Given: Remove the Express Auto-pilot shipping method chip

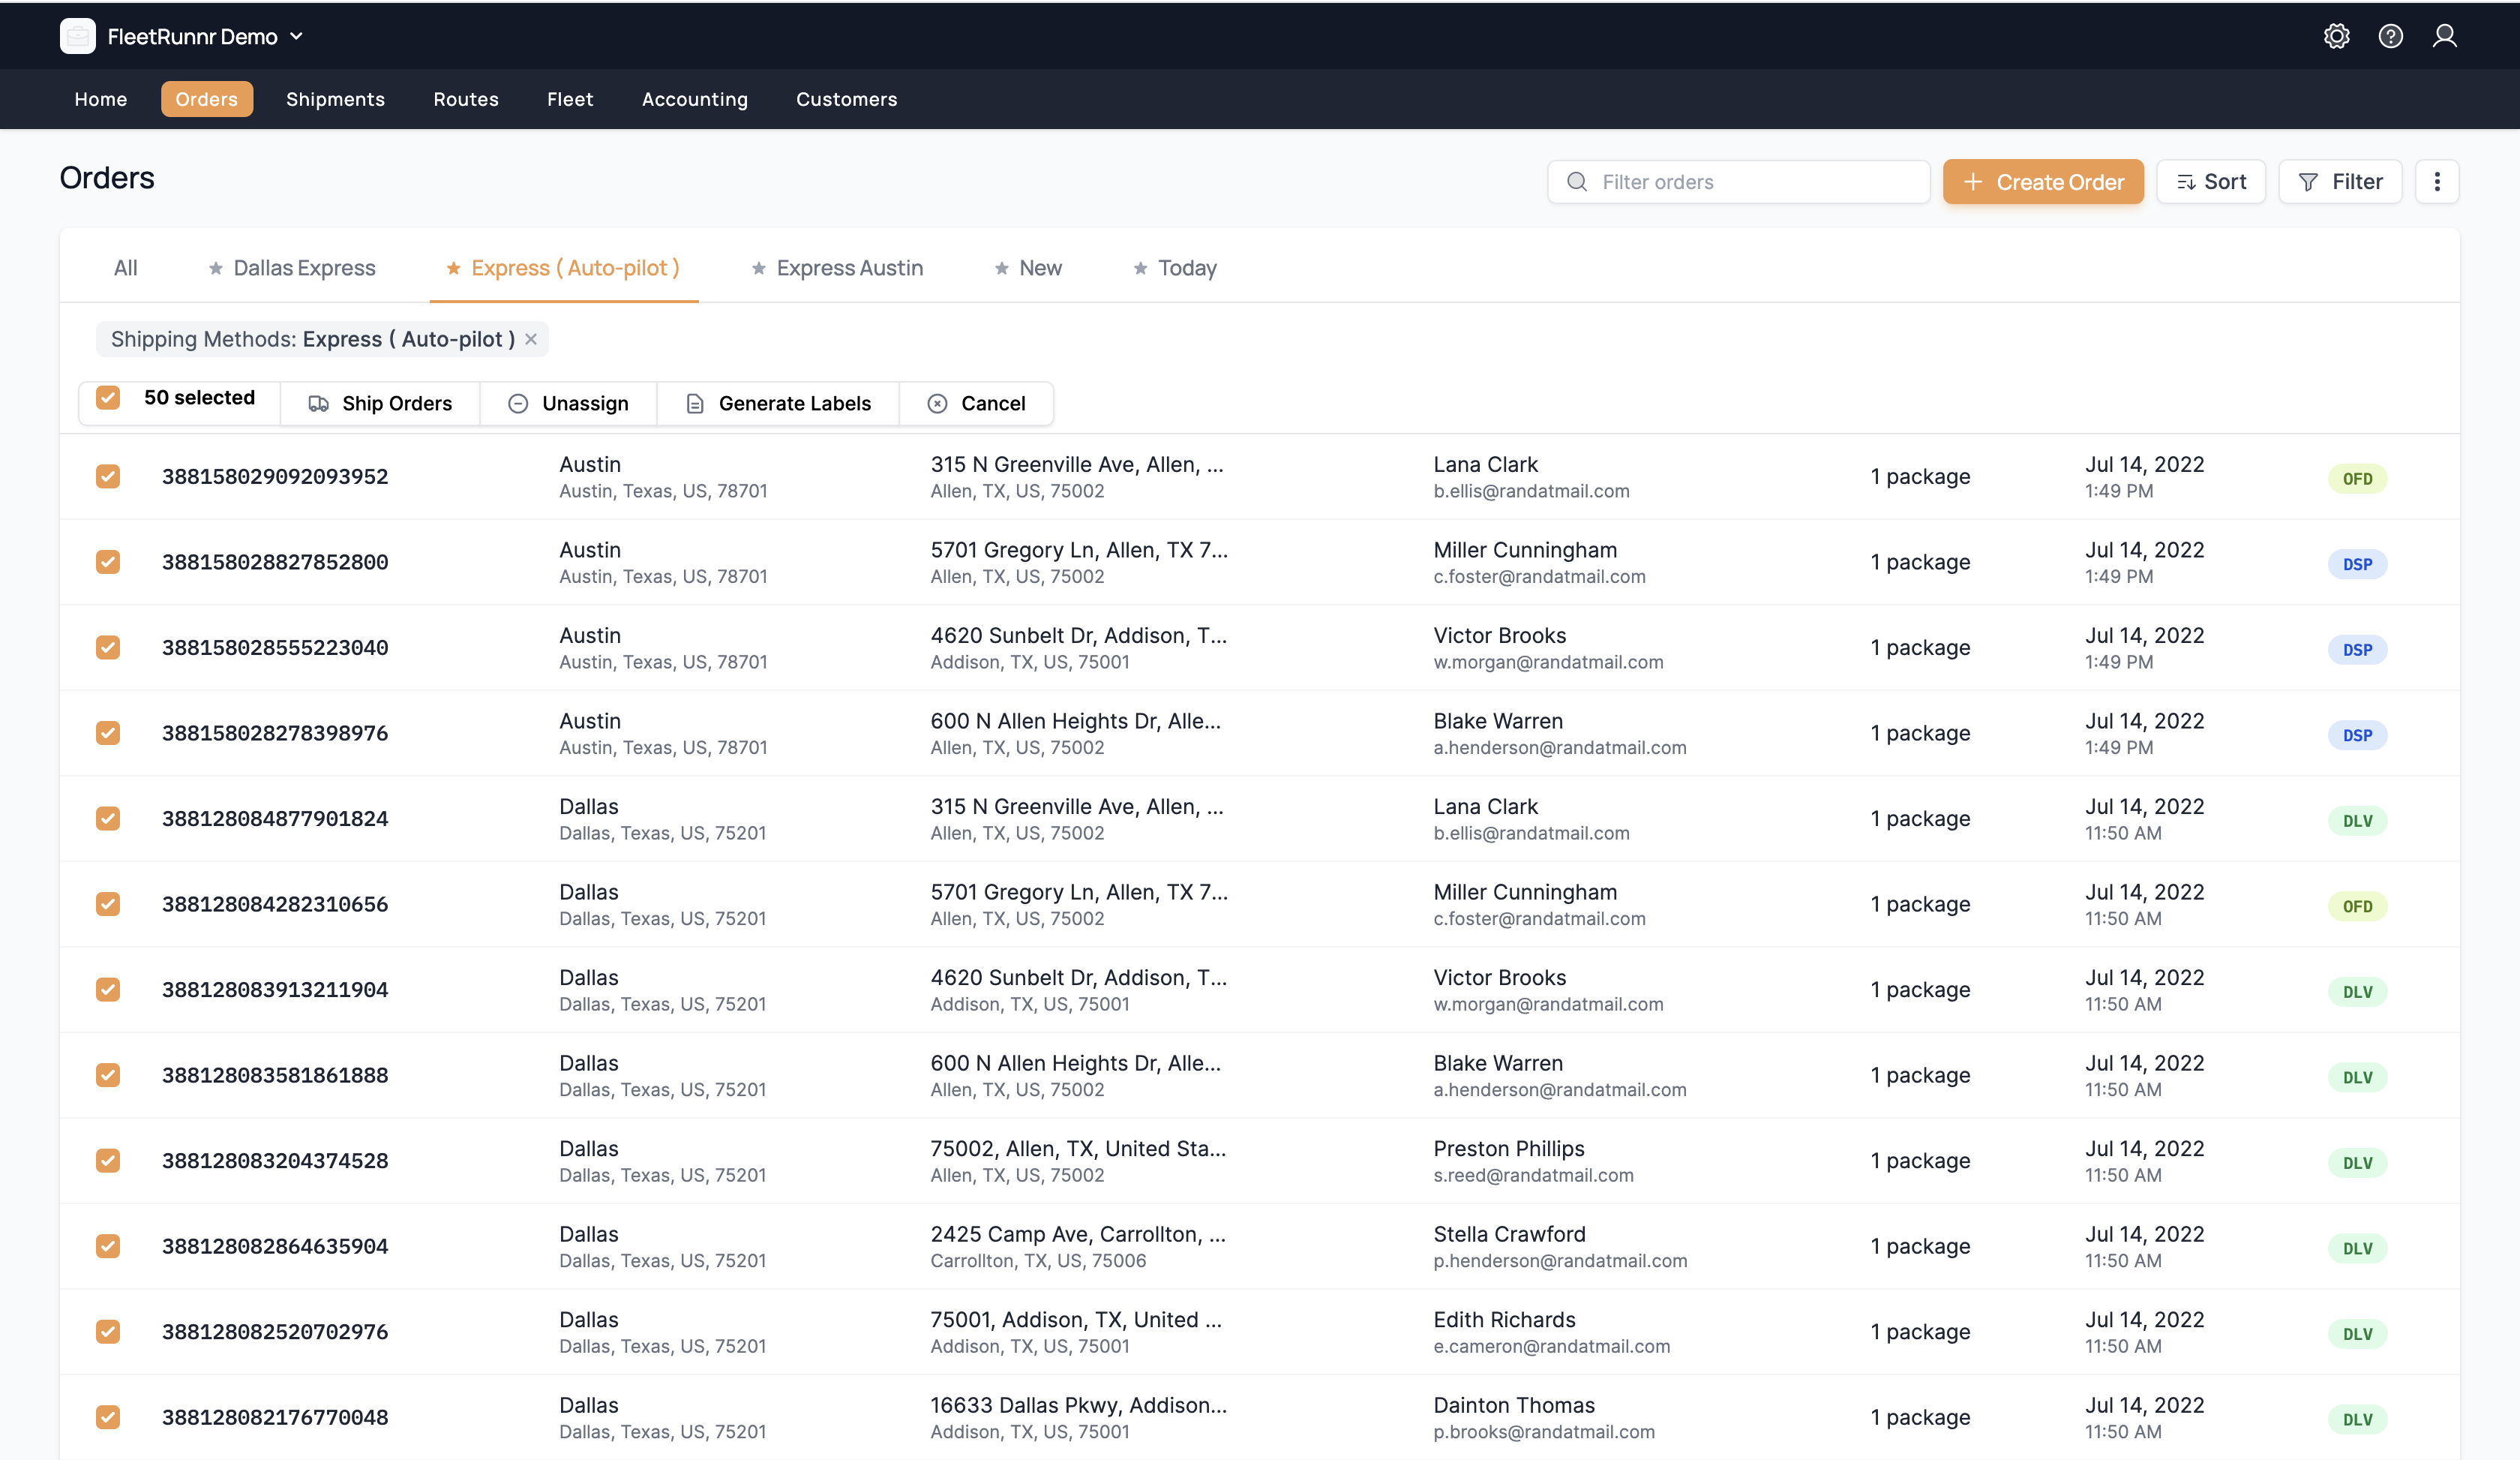Looking at the screenshot, I should click(531, 339).
